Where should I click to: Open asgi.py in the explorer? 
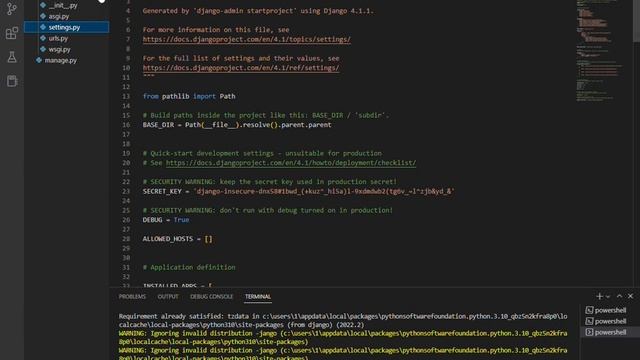tap(59, 16)
